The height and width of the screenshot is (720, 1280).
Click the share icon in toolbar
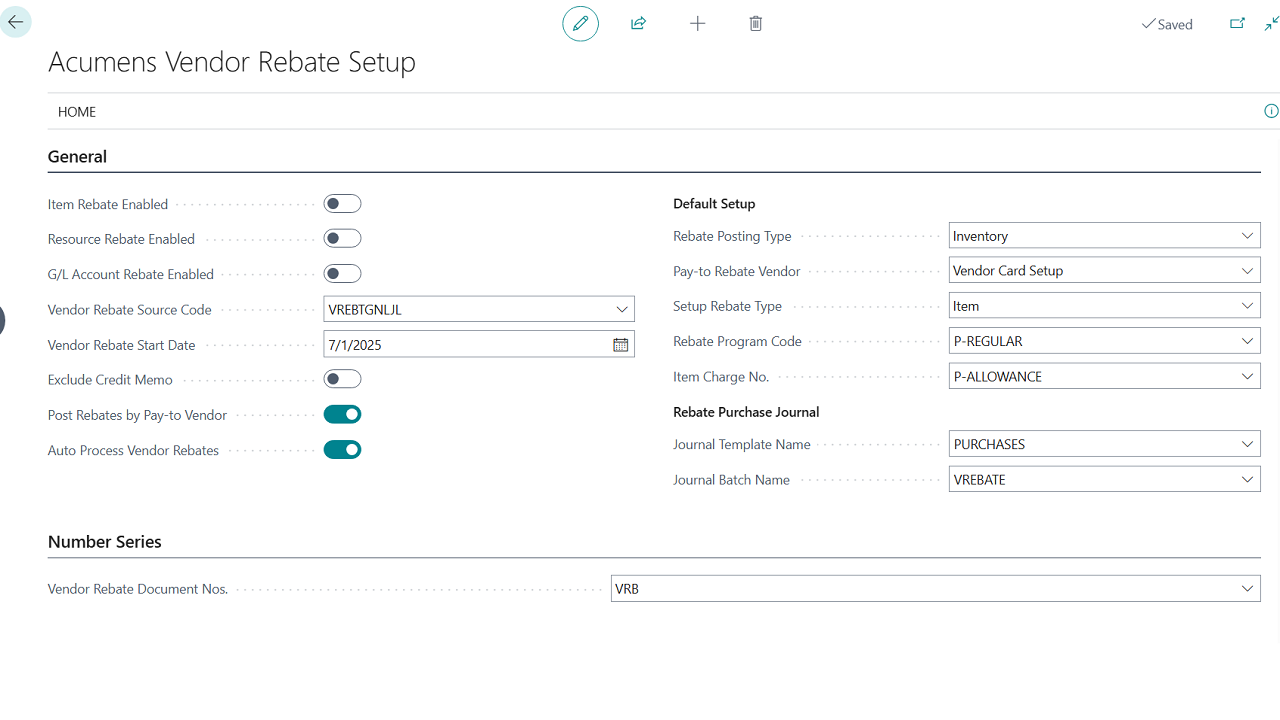tap(638, 23)
